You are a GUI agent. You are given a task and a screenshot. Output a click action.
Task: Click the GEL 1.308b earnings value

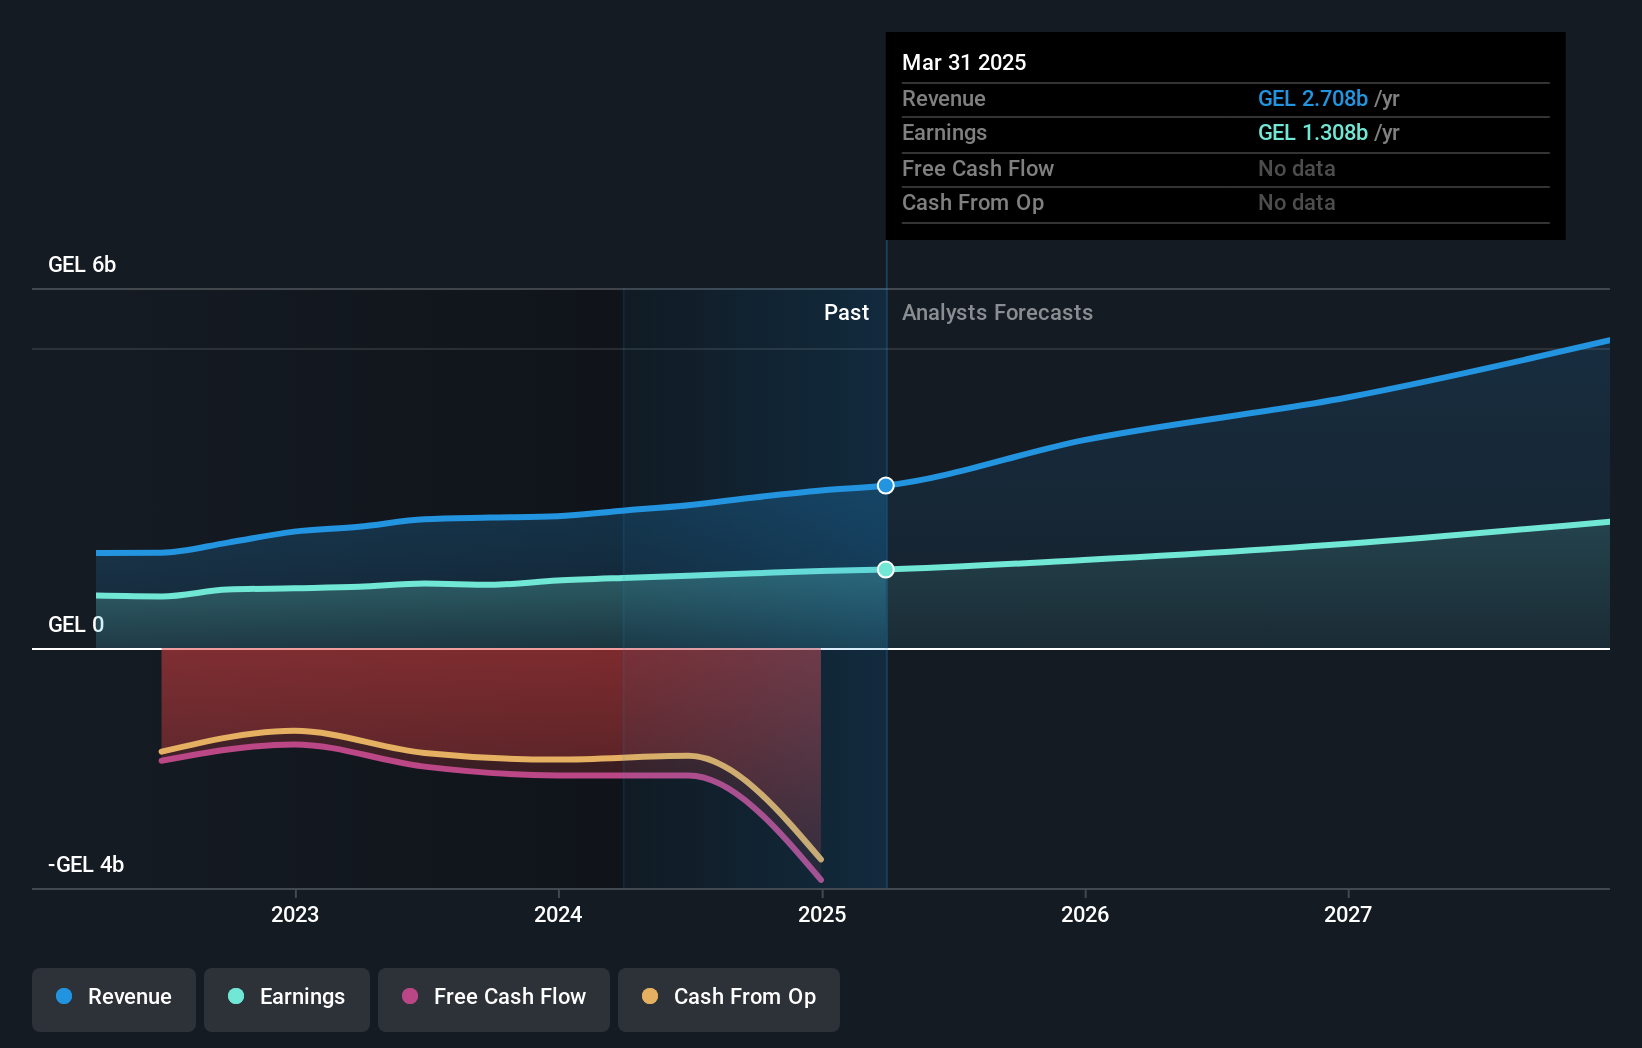click(x=1312, y=133)
